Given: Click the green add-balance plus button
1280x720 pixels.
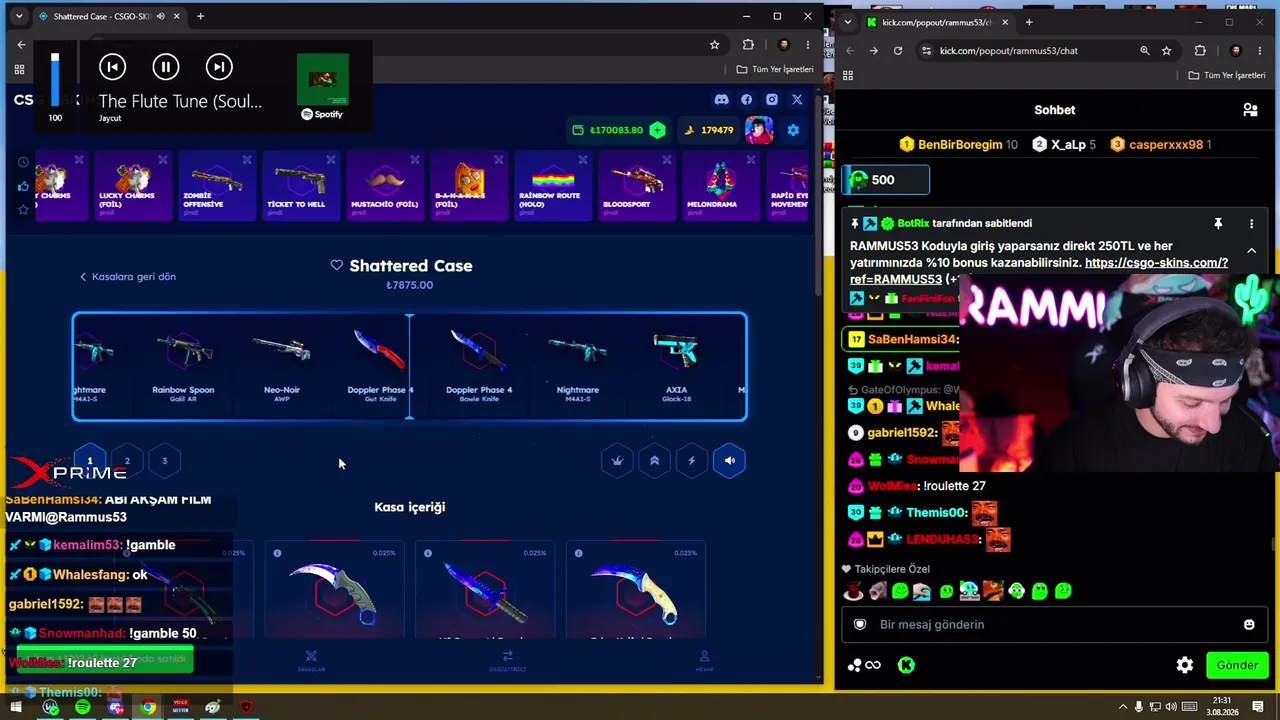Looking at the screenshot, I should [x=657, y=130].
